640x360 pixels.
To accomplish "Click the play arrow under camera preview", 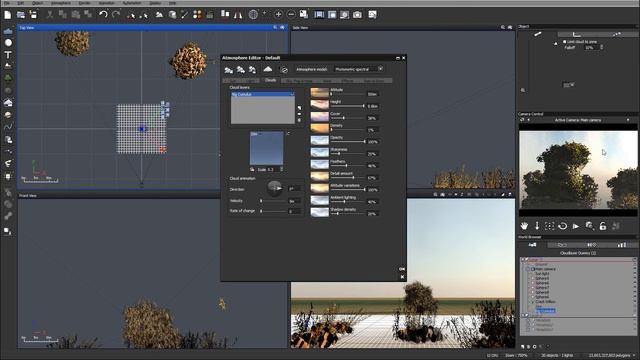I will click(576, 226).
